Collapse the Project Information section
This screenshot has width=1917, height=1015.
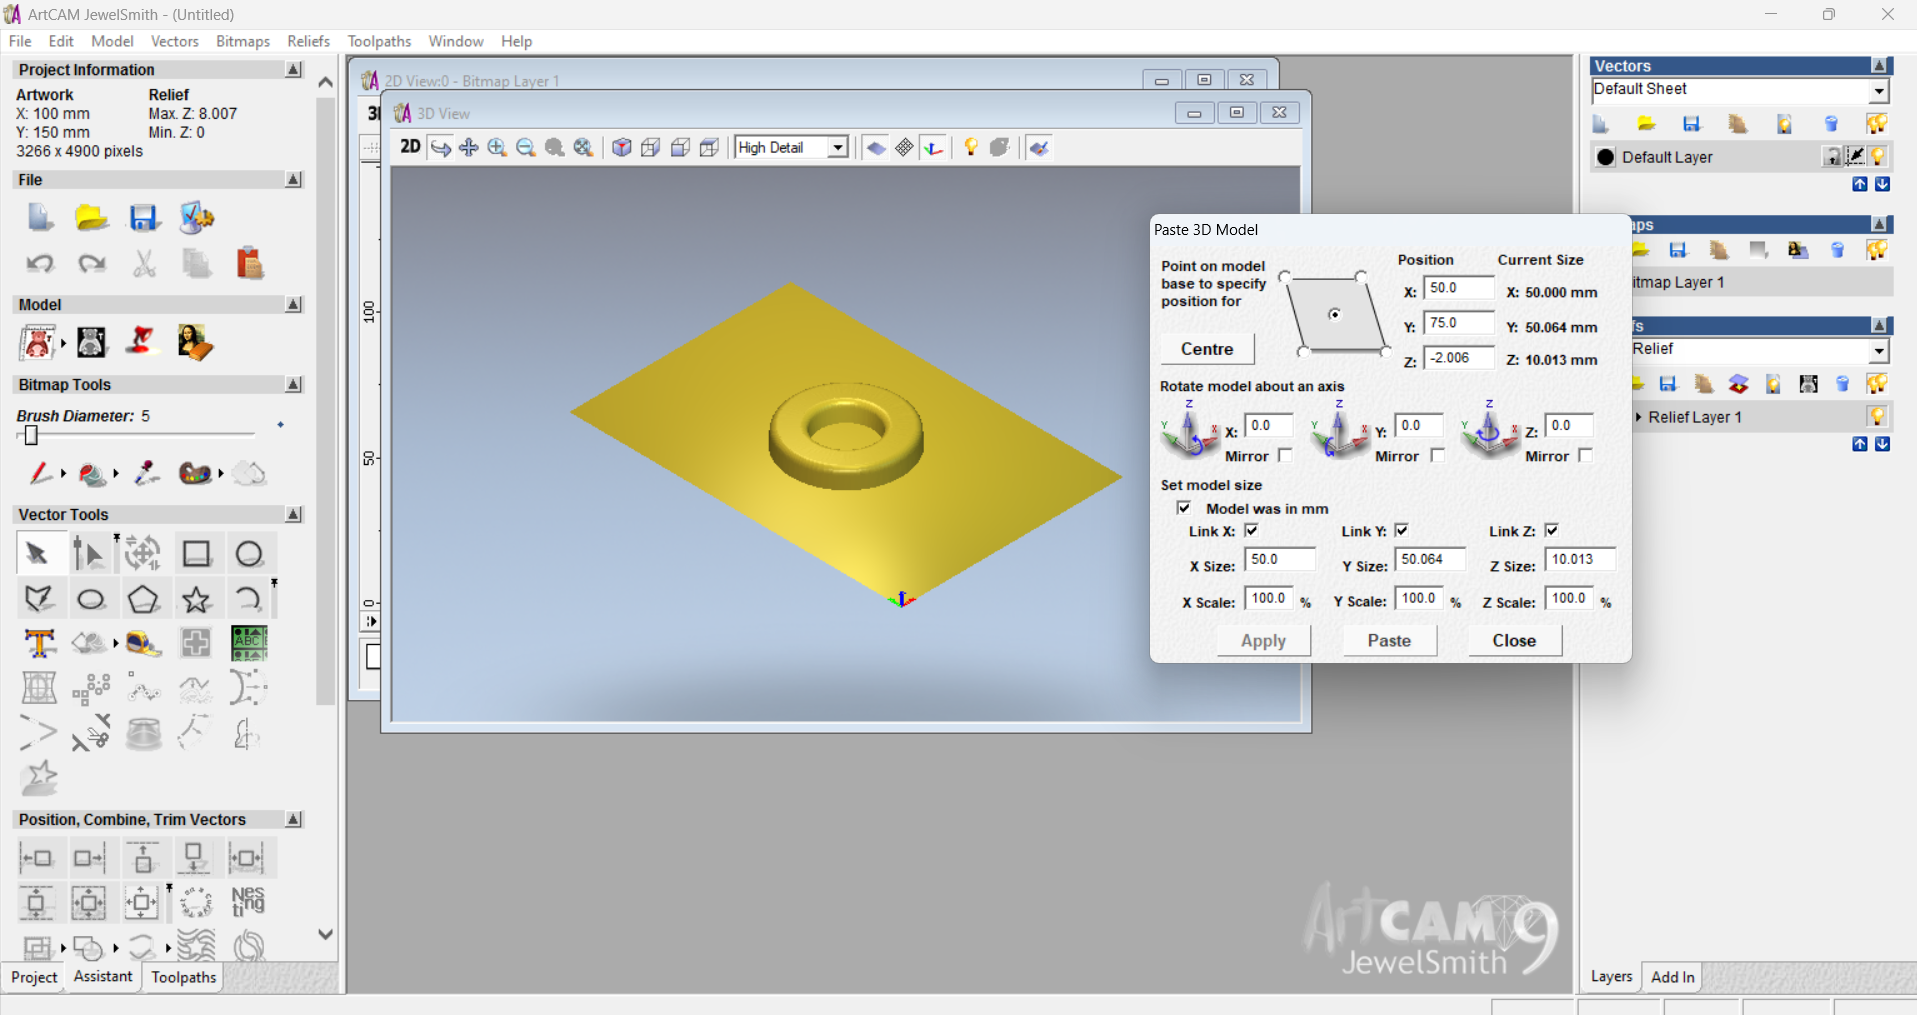[294, 69]
